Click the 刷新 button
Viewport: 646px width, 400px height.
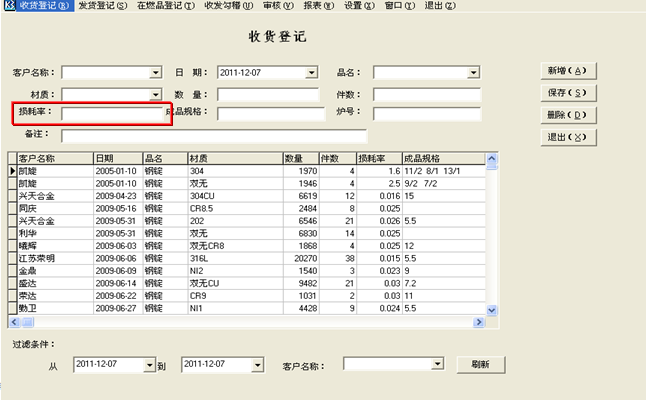[480, 365]
